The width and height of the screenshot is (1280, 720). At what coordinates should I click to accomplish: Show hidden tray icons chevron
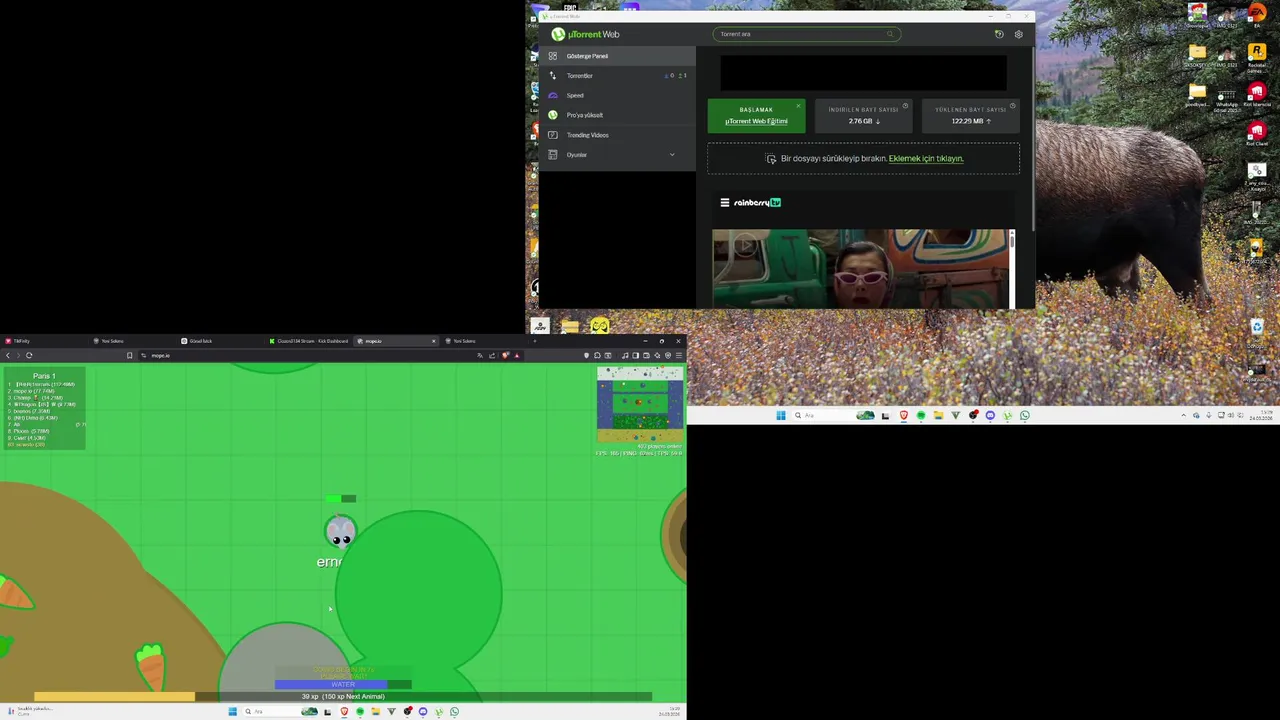click(1184, 415)
